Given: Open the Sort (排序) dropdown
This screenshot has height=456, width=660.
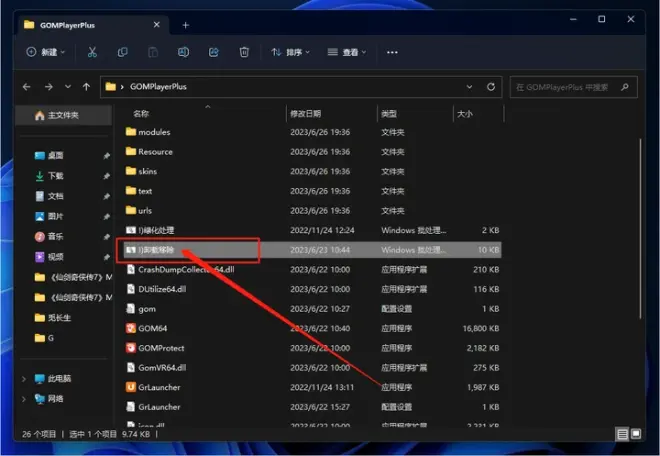Looking at the screenshot, I should coord(290,52).
